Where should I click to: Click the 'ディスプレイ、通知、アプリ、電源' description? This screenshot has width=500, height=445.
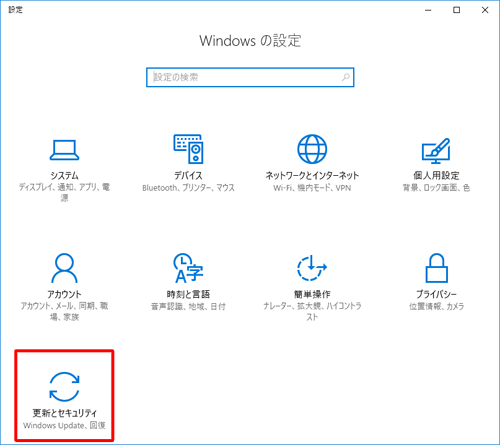tap(64, 192)
